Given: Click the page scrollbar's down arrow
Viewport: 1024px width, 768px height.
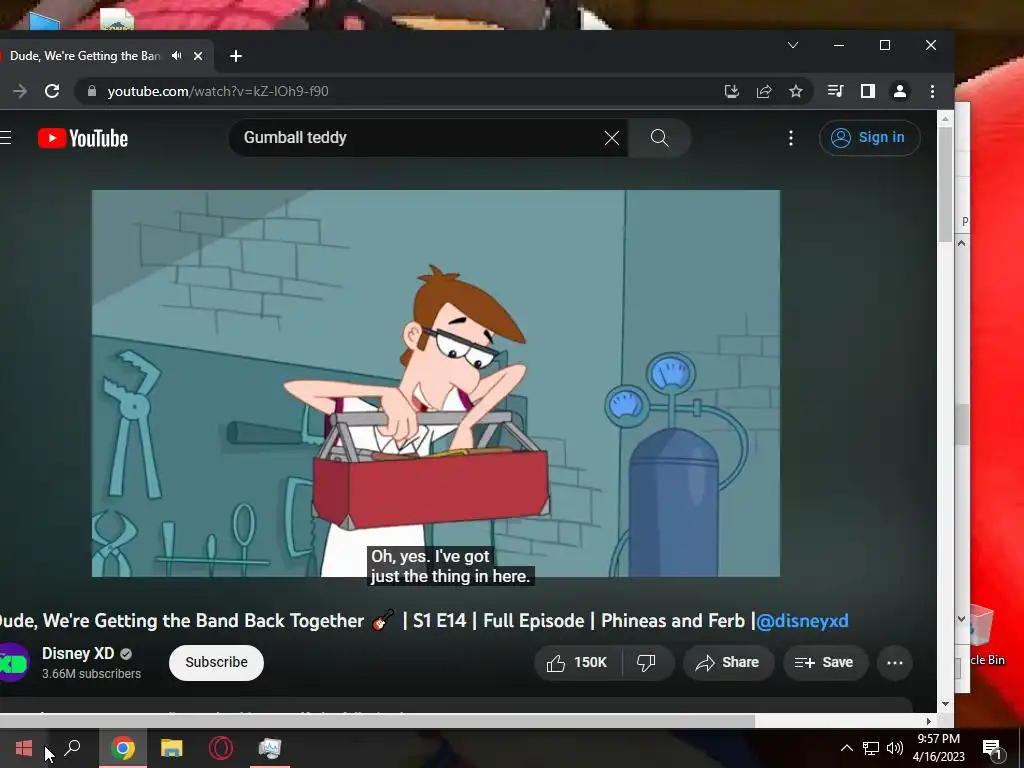Looking at the screenshot, I should click(x=945, y=704).
